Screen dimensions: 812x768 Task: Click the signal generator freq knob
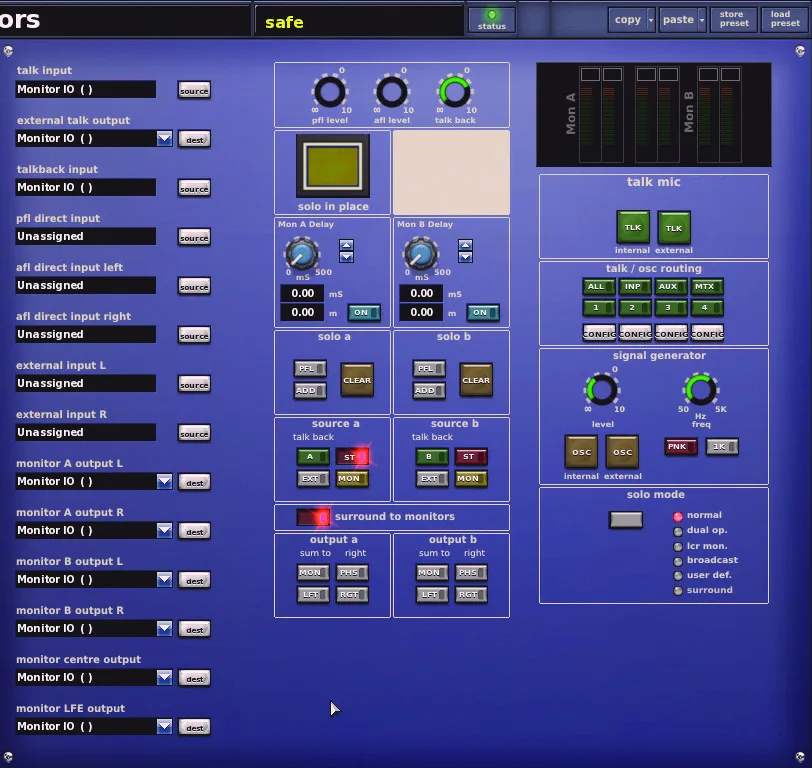coord(700,389)
